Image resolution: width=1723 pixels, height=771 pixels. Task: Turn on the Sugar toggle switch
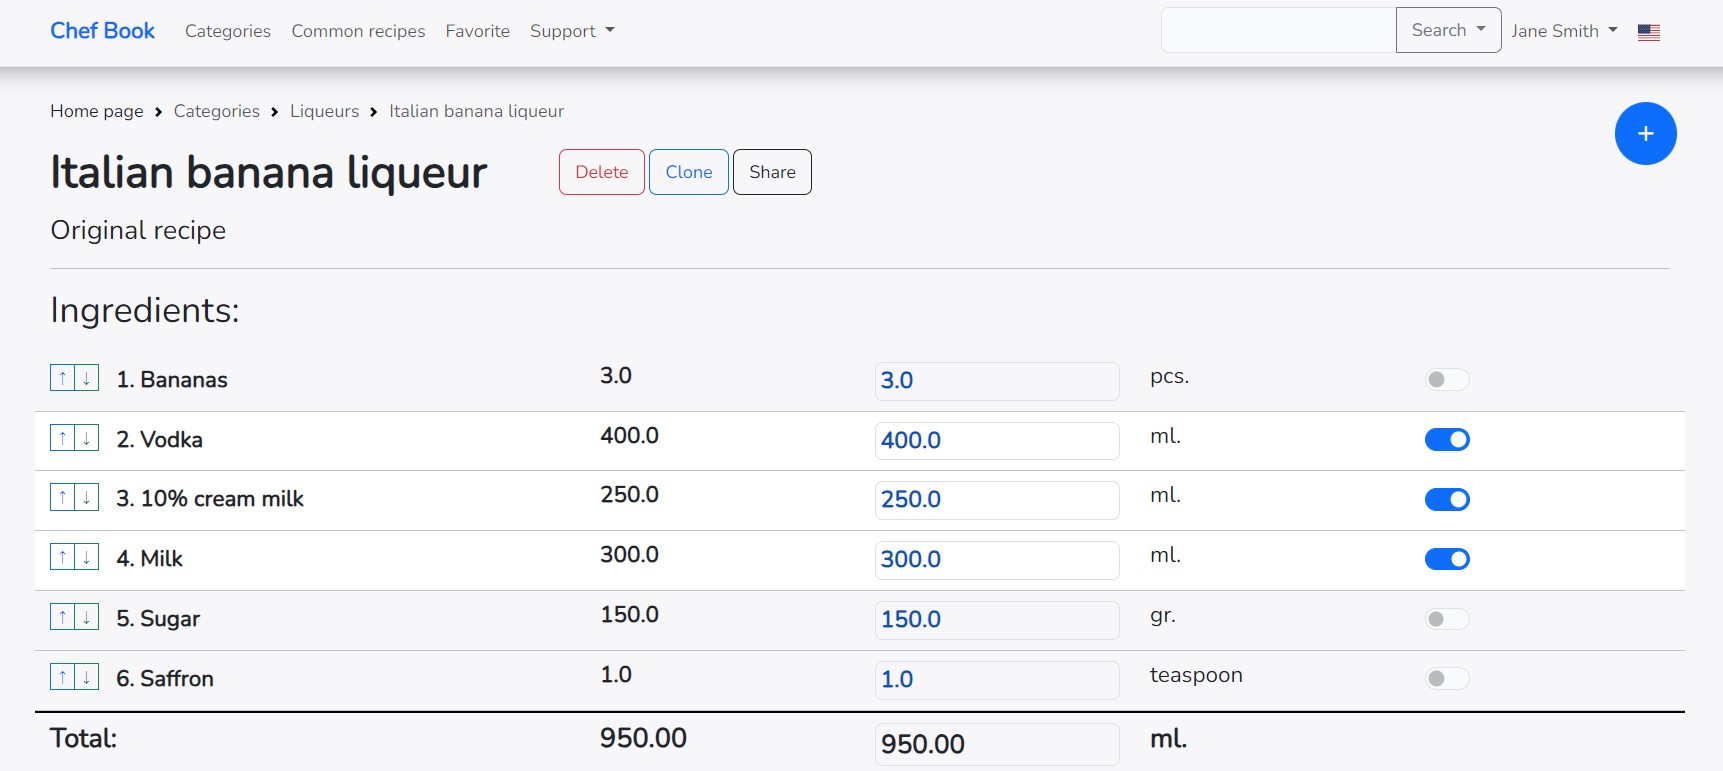(1446, 619)
